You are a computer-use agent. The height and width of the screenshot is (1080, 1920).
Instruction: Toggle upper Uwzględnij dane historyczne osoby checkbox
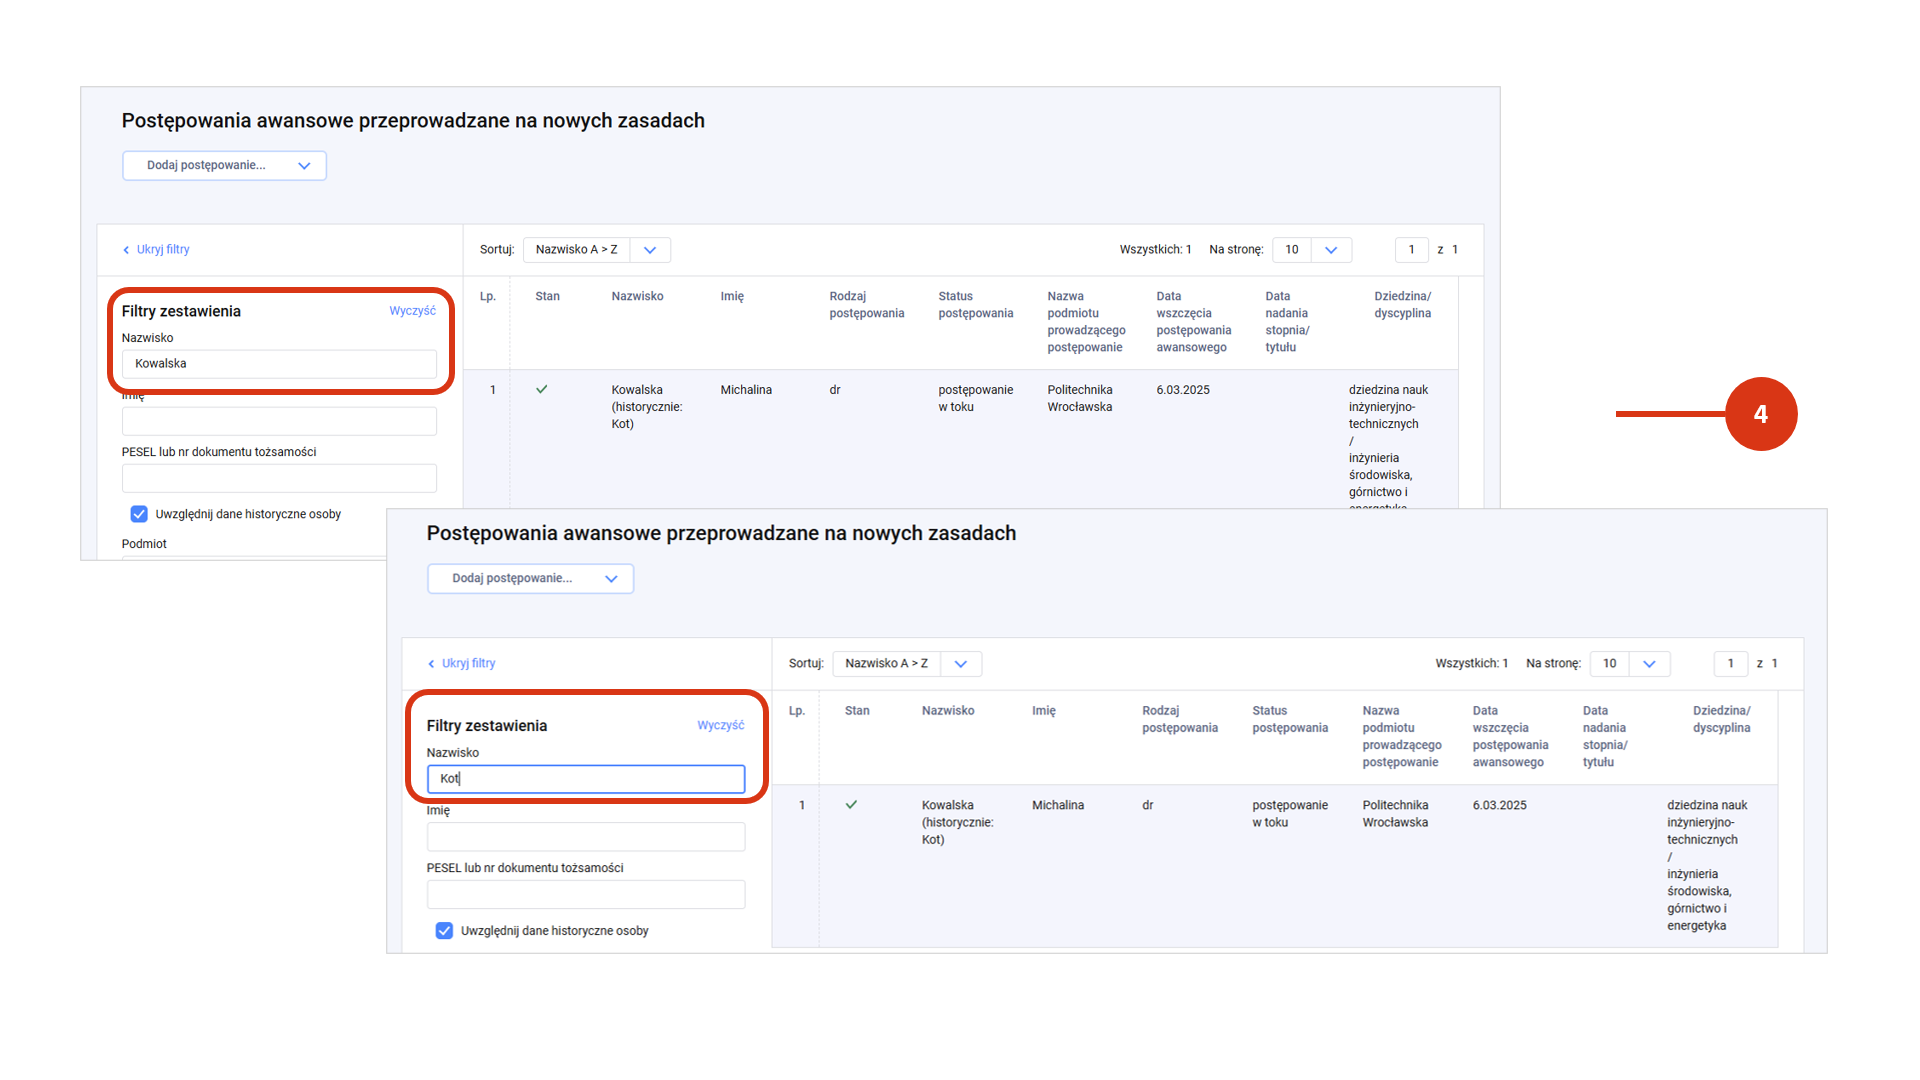click(139, 514)
